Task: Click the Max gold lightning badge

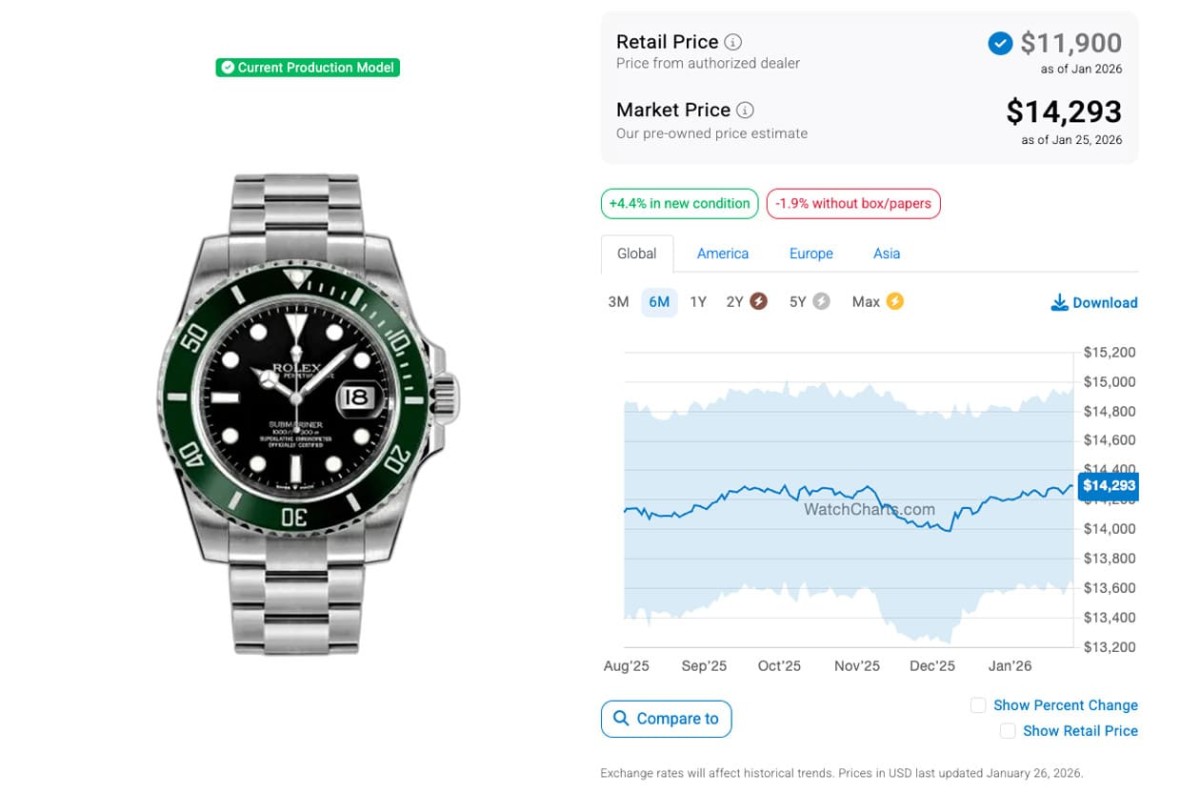Action: point(894,301)
